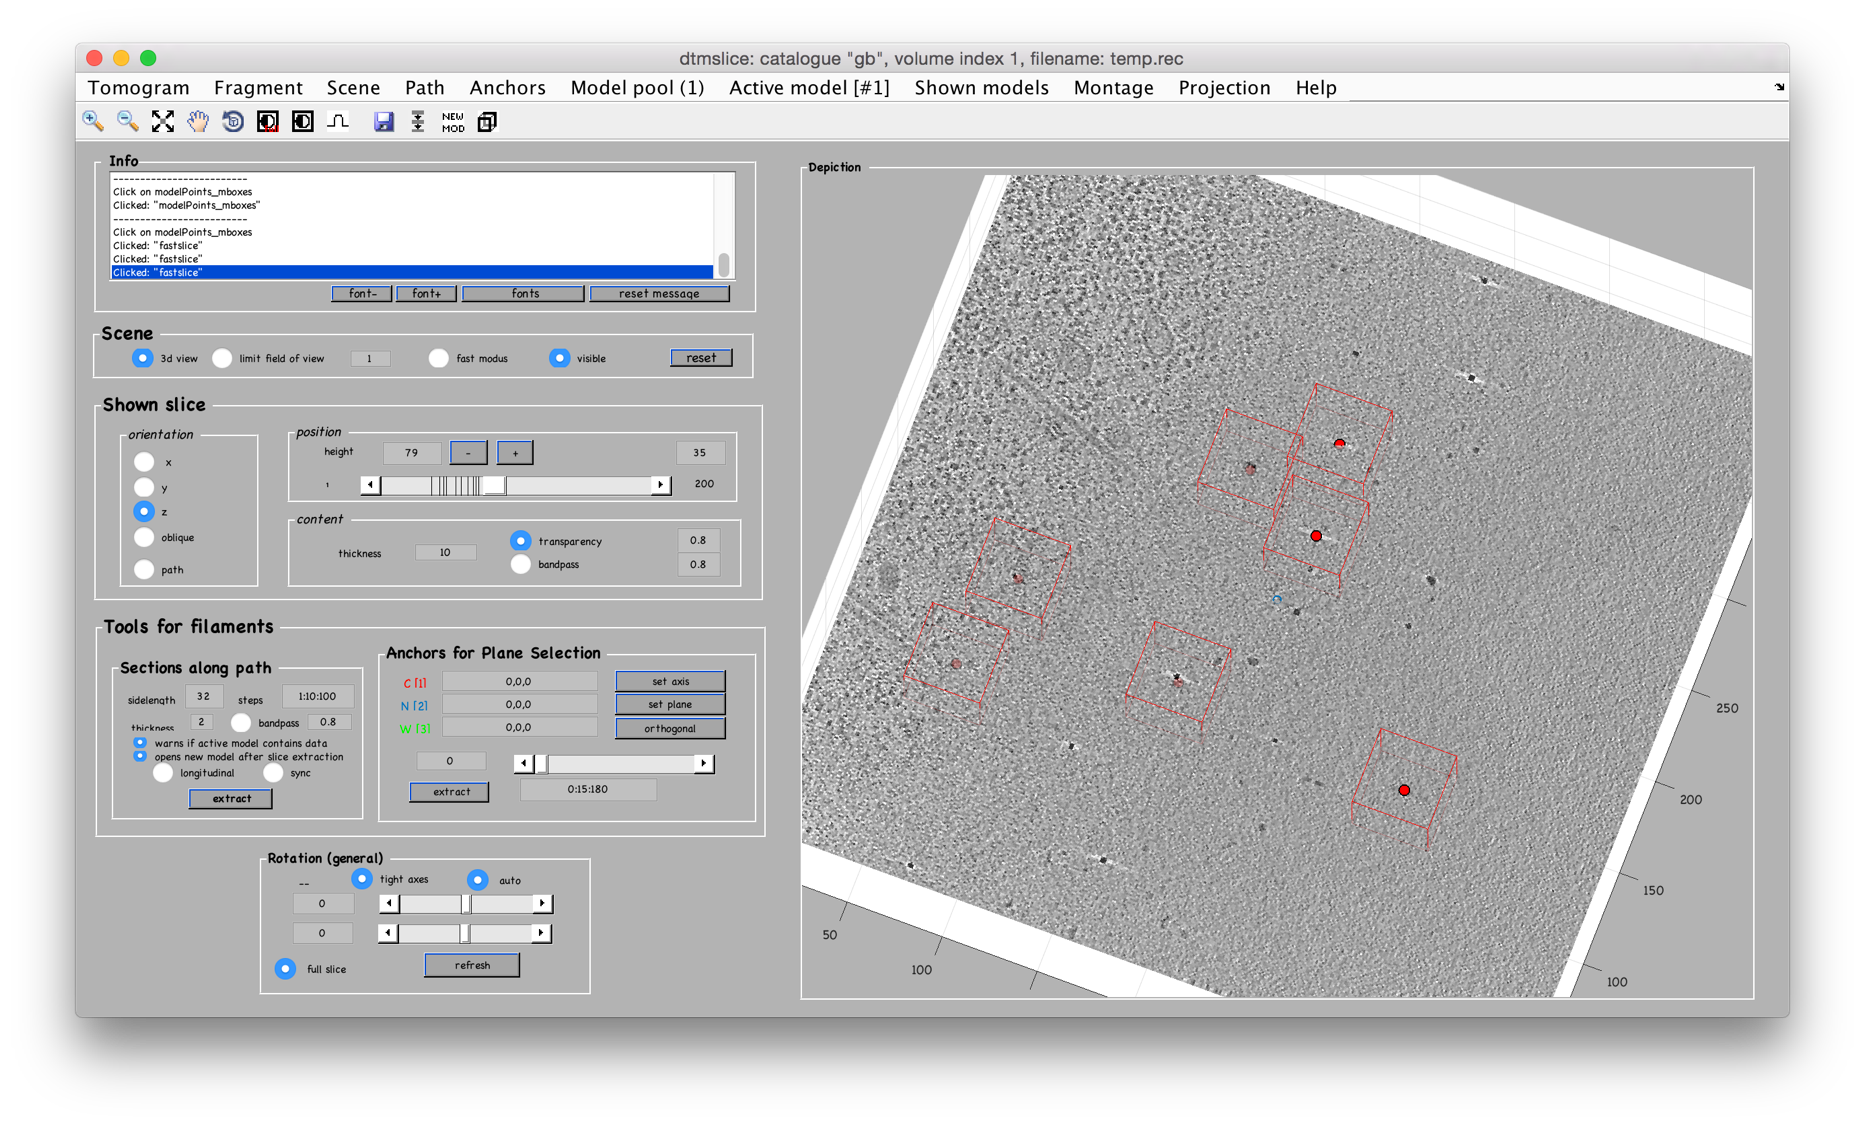Open the Projection menu
This screenshot has width=1865, height=1125.
1224,88
